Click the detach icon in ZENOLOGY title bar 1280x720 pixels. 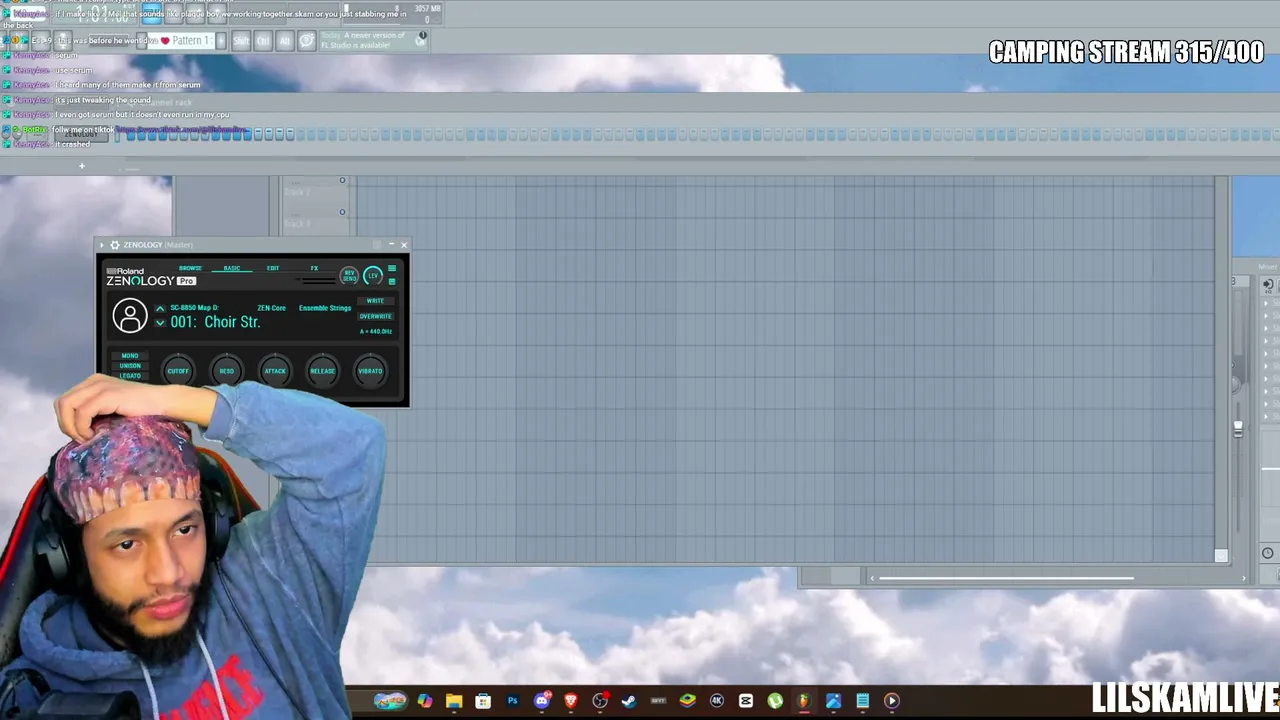point(378,245)
